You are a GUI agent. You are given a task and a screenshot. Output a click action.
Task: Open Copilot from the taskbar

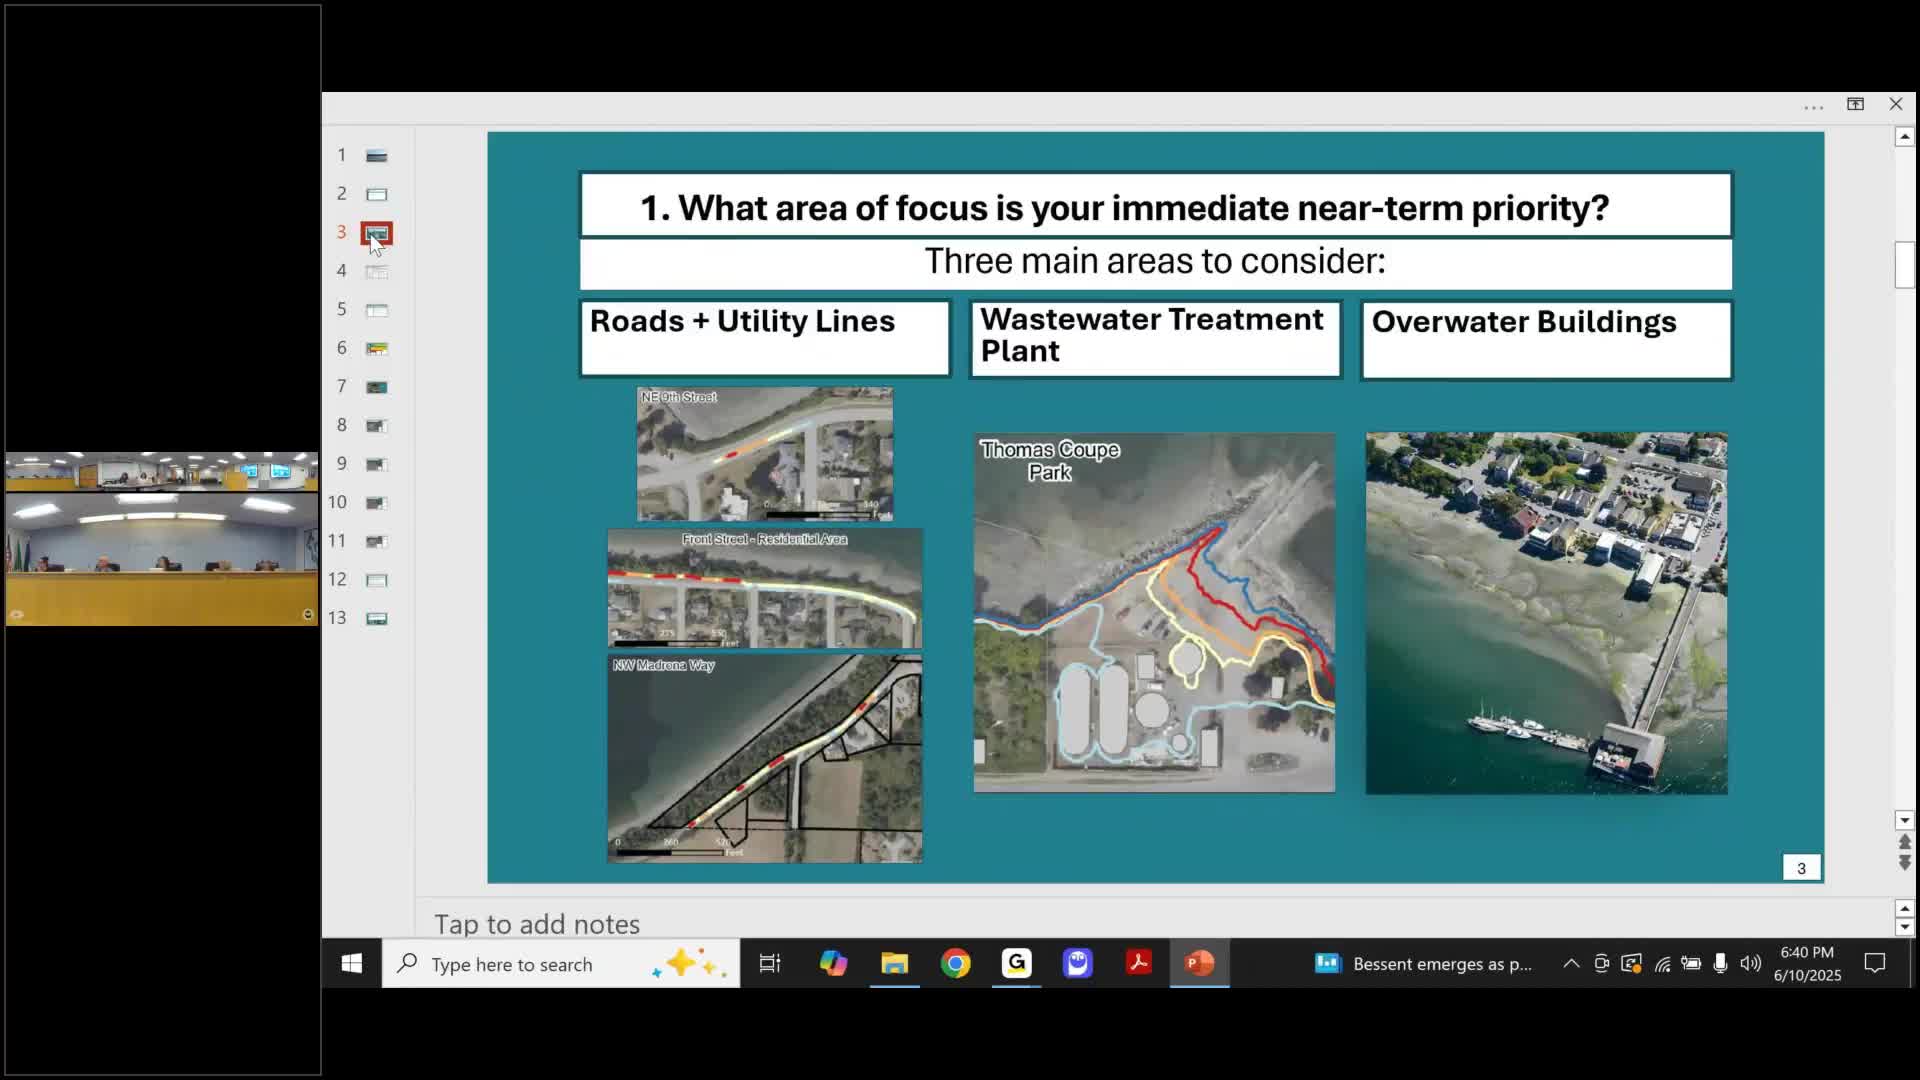click(833, 963)
